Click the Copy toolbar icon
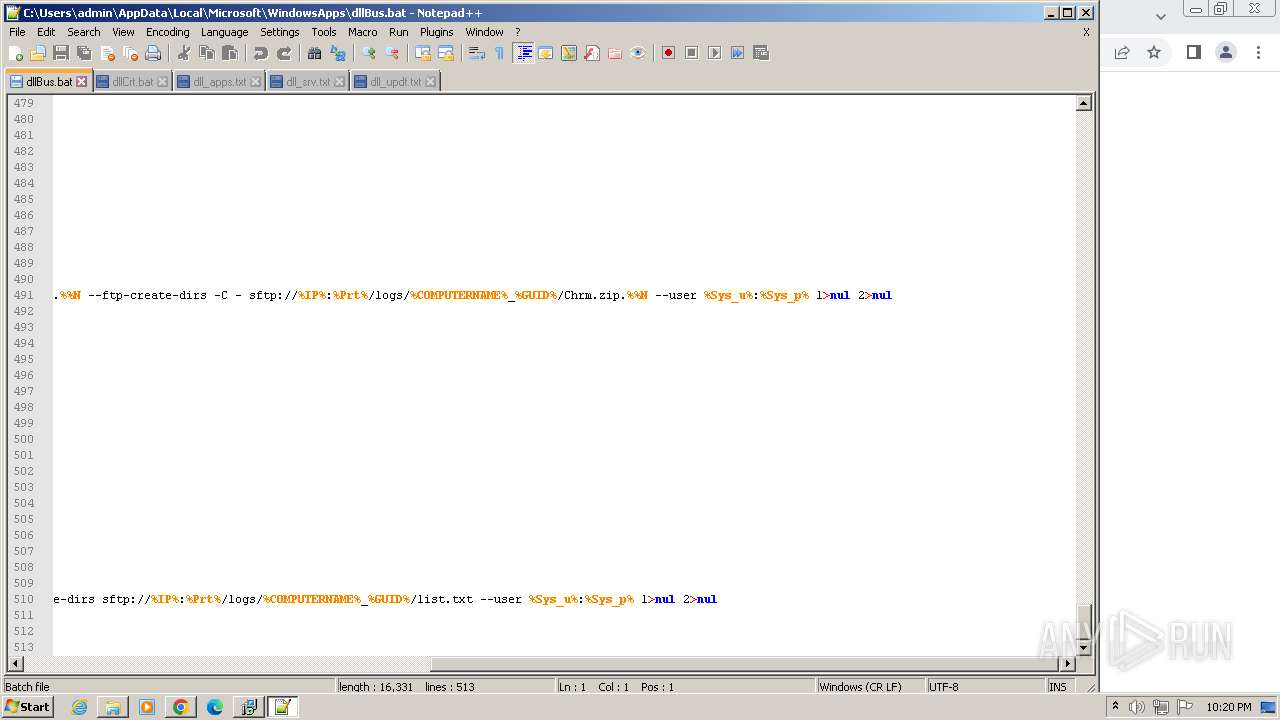This screenshot has width=1280, height=720. [x=207, y=53]
